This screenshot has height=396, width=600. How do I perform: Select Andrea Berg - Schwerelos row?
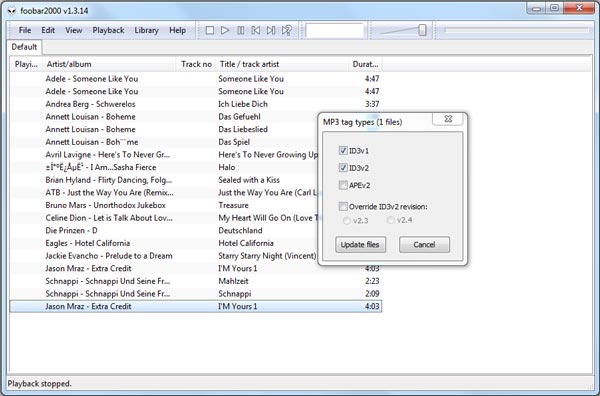pyautogui.click(x=196, y=104)
